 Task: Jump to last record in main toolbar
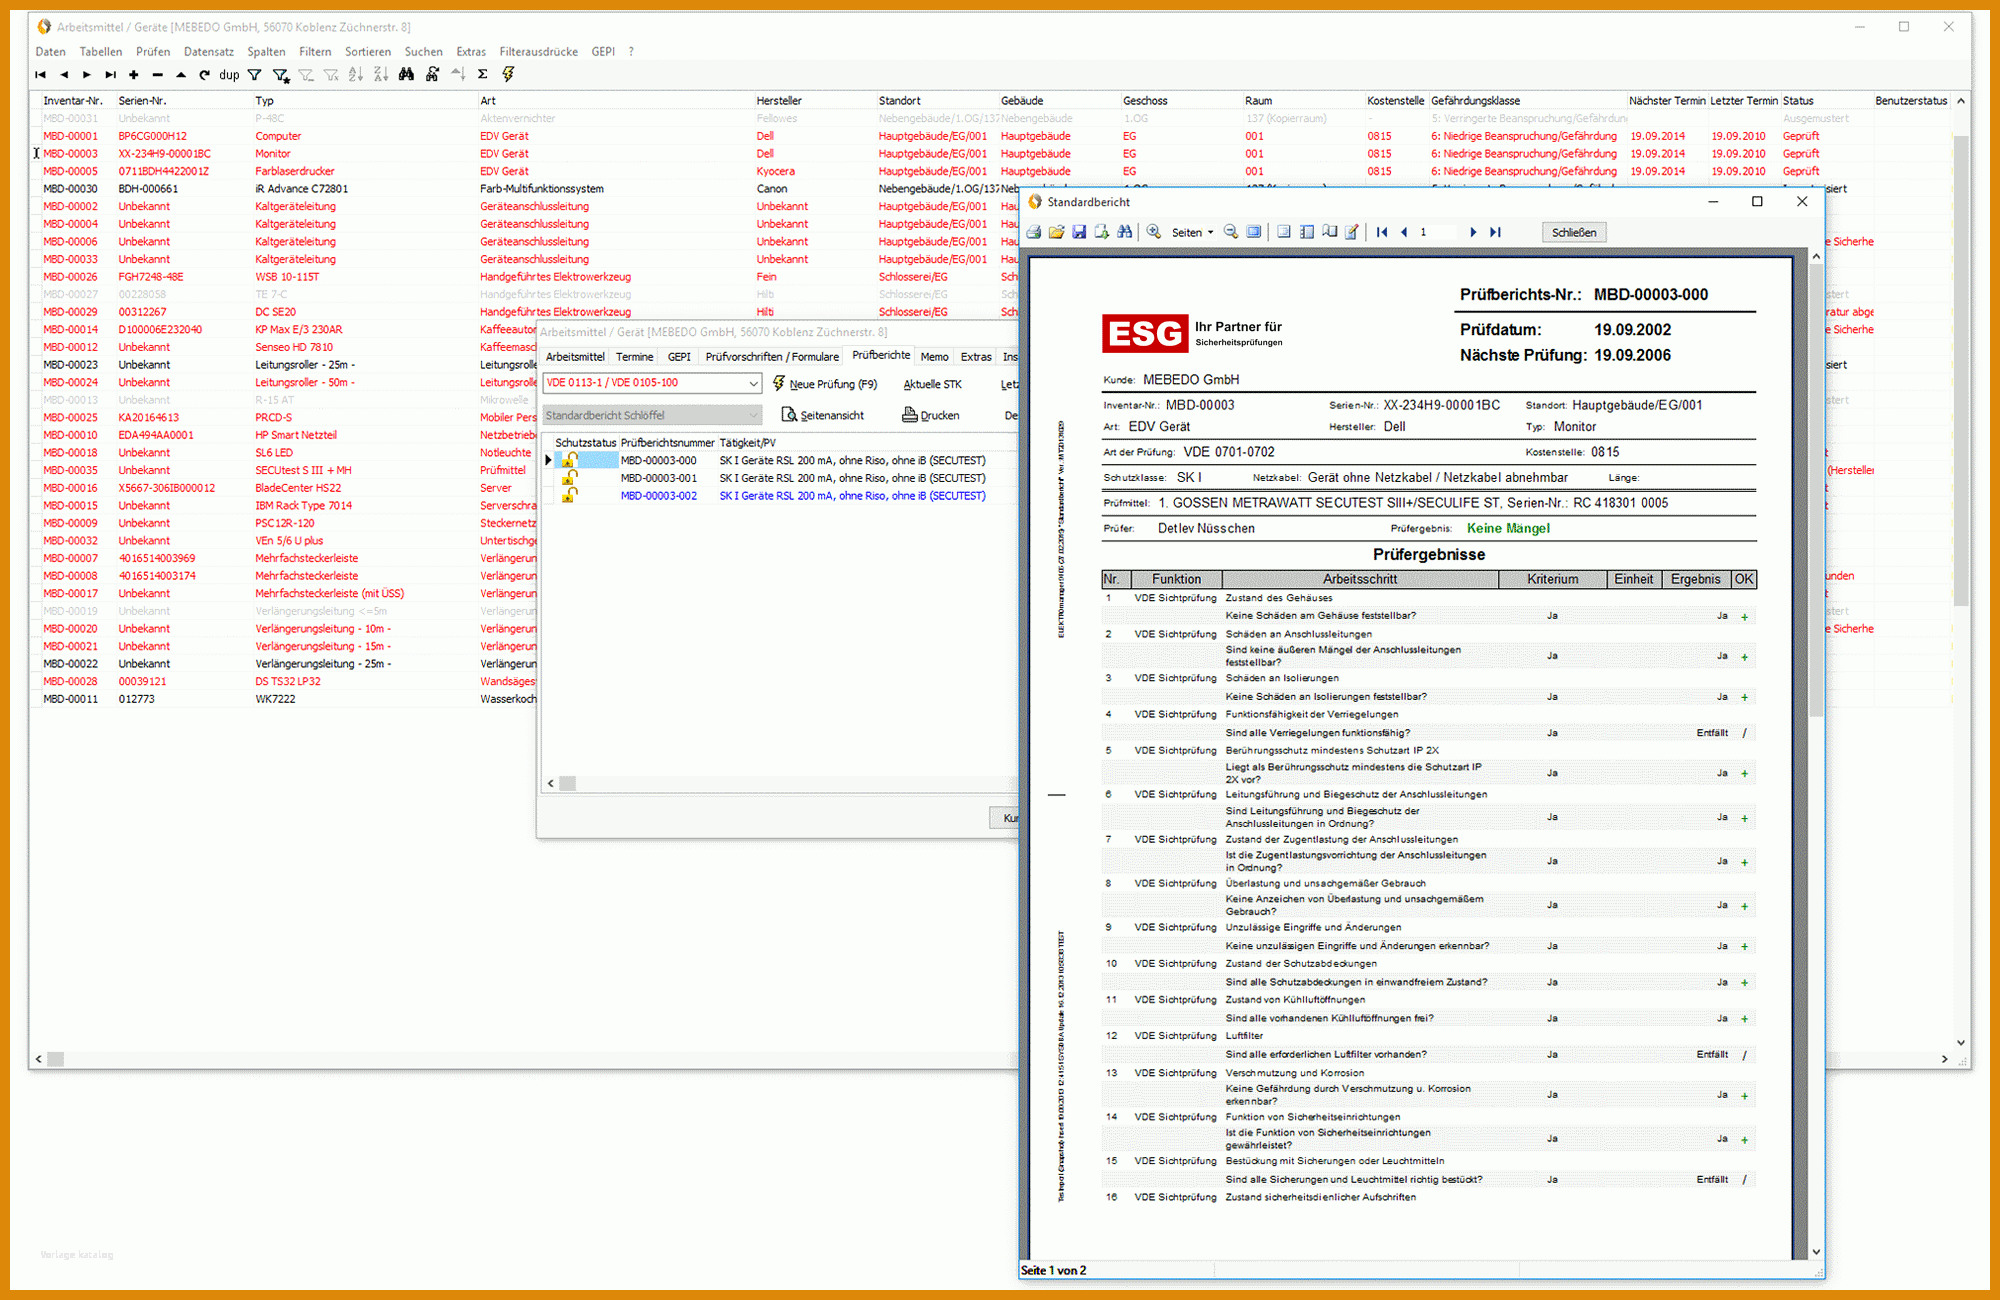click(110, 75)
